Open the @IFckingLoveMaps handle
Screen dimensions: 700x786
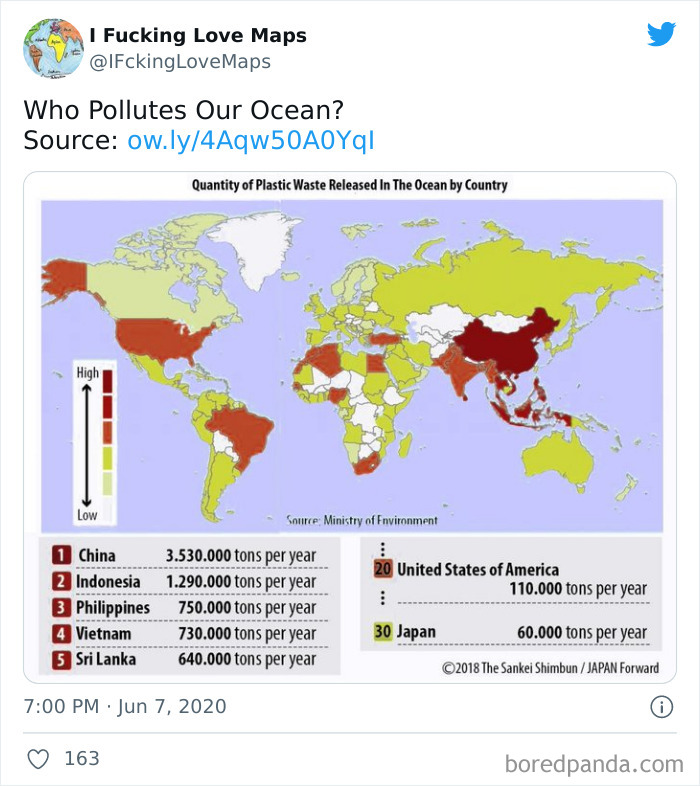click(x=180, y=62)
